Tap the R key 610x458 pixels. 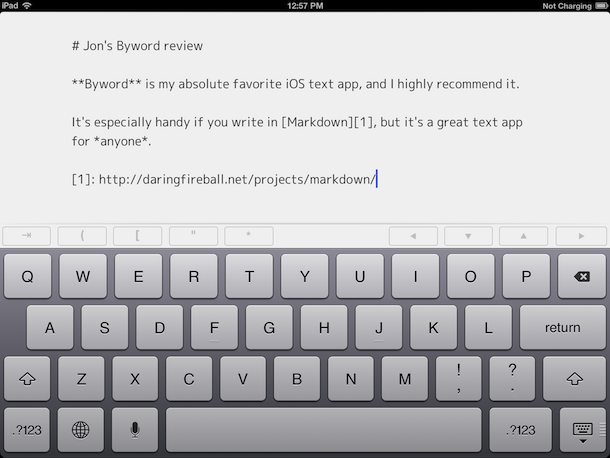pos(194,276)
